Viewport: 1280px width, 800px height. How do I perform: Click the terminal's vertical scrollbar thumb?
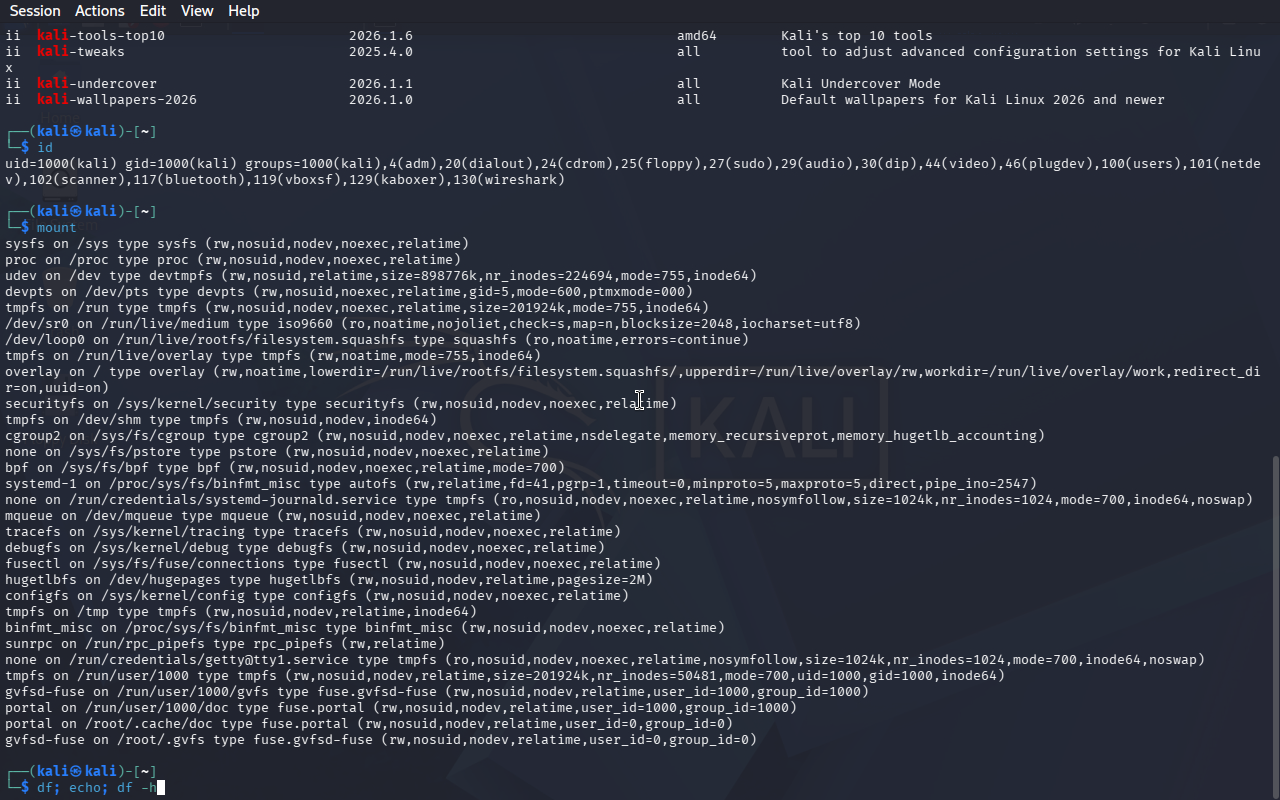[x=1274, y=620]
